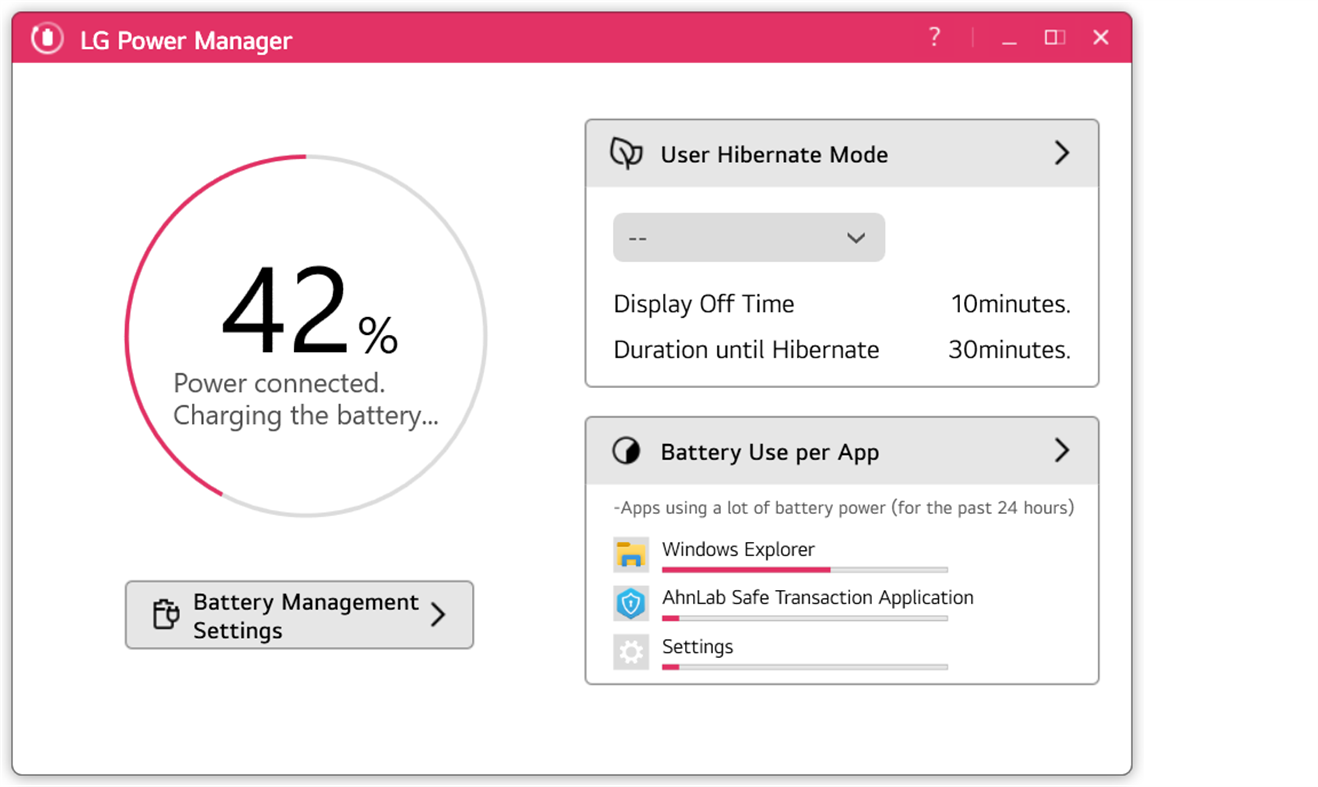Click the Settings app usage bar
Screen dimensions: 1318x787
(804, 667)
